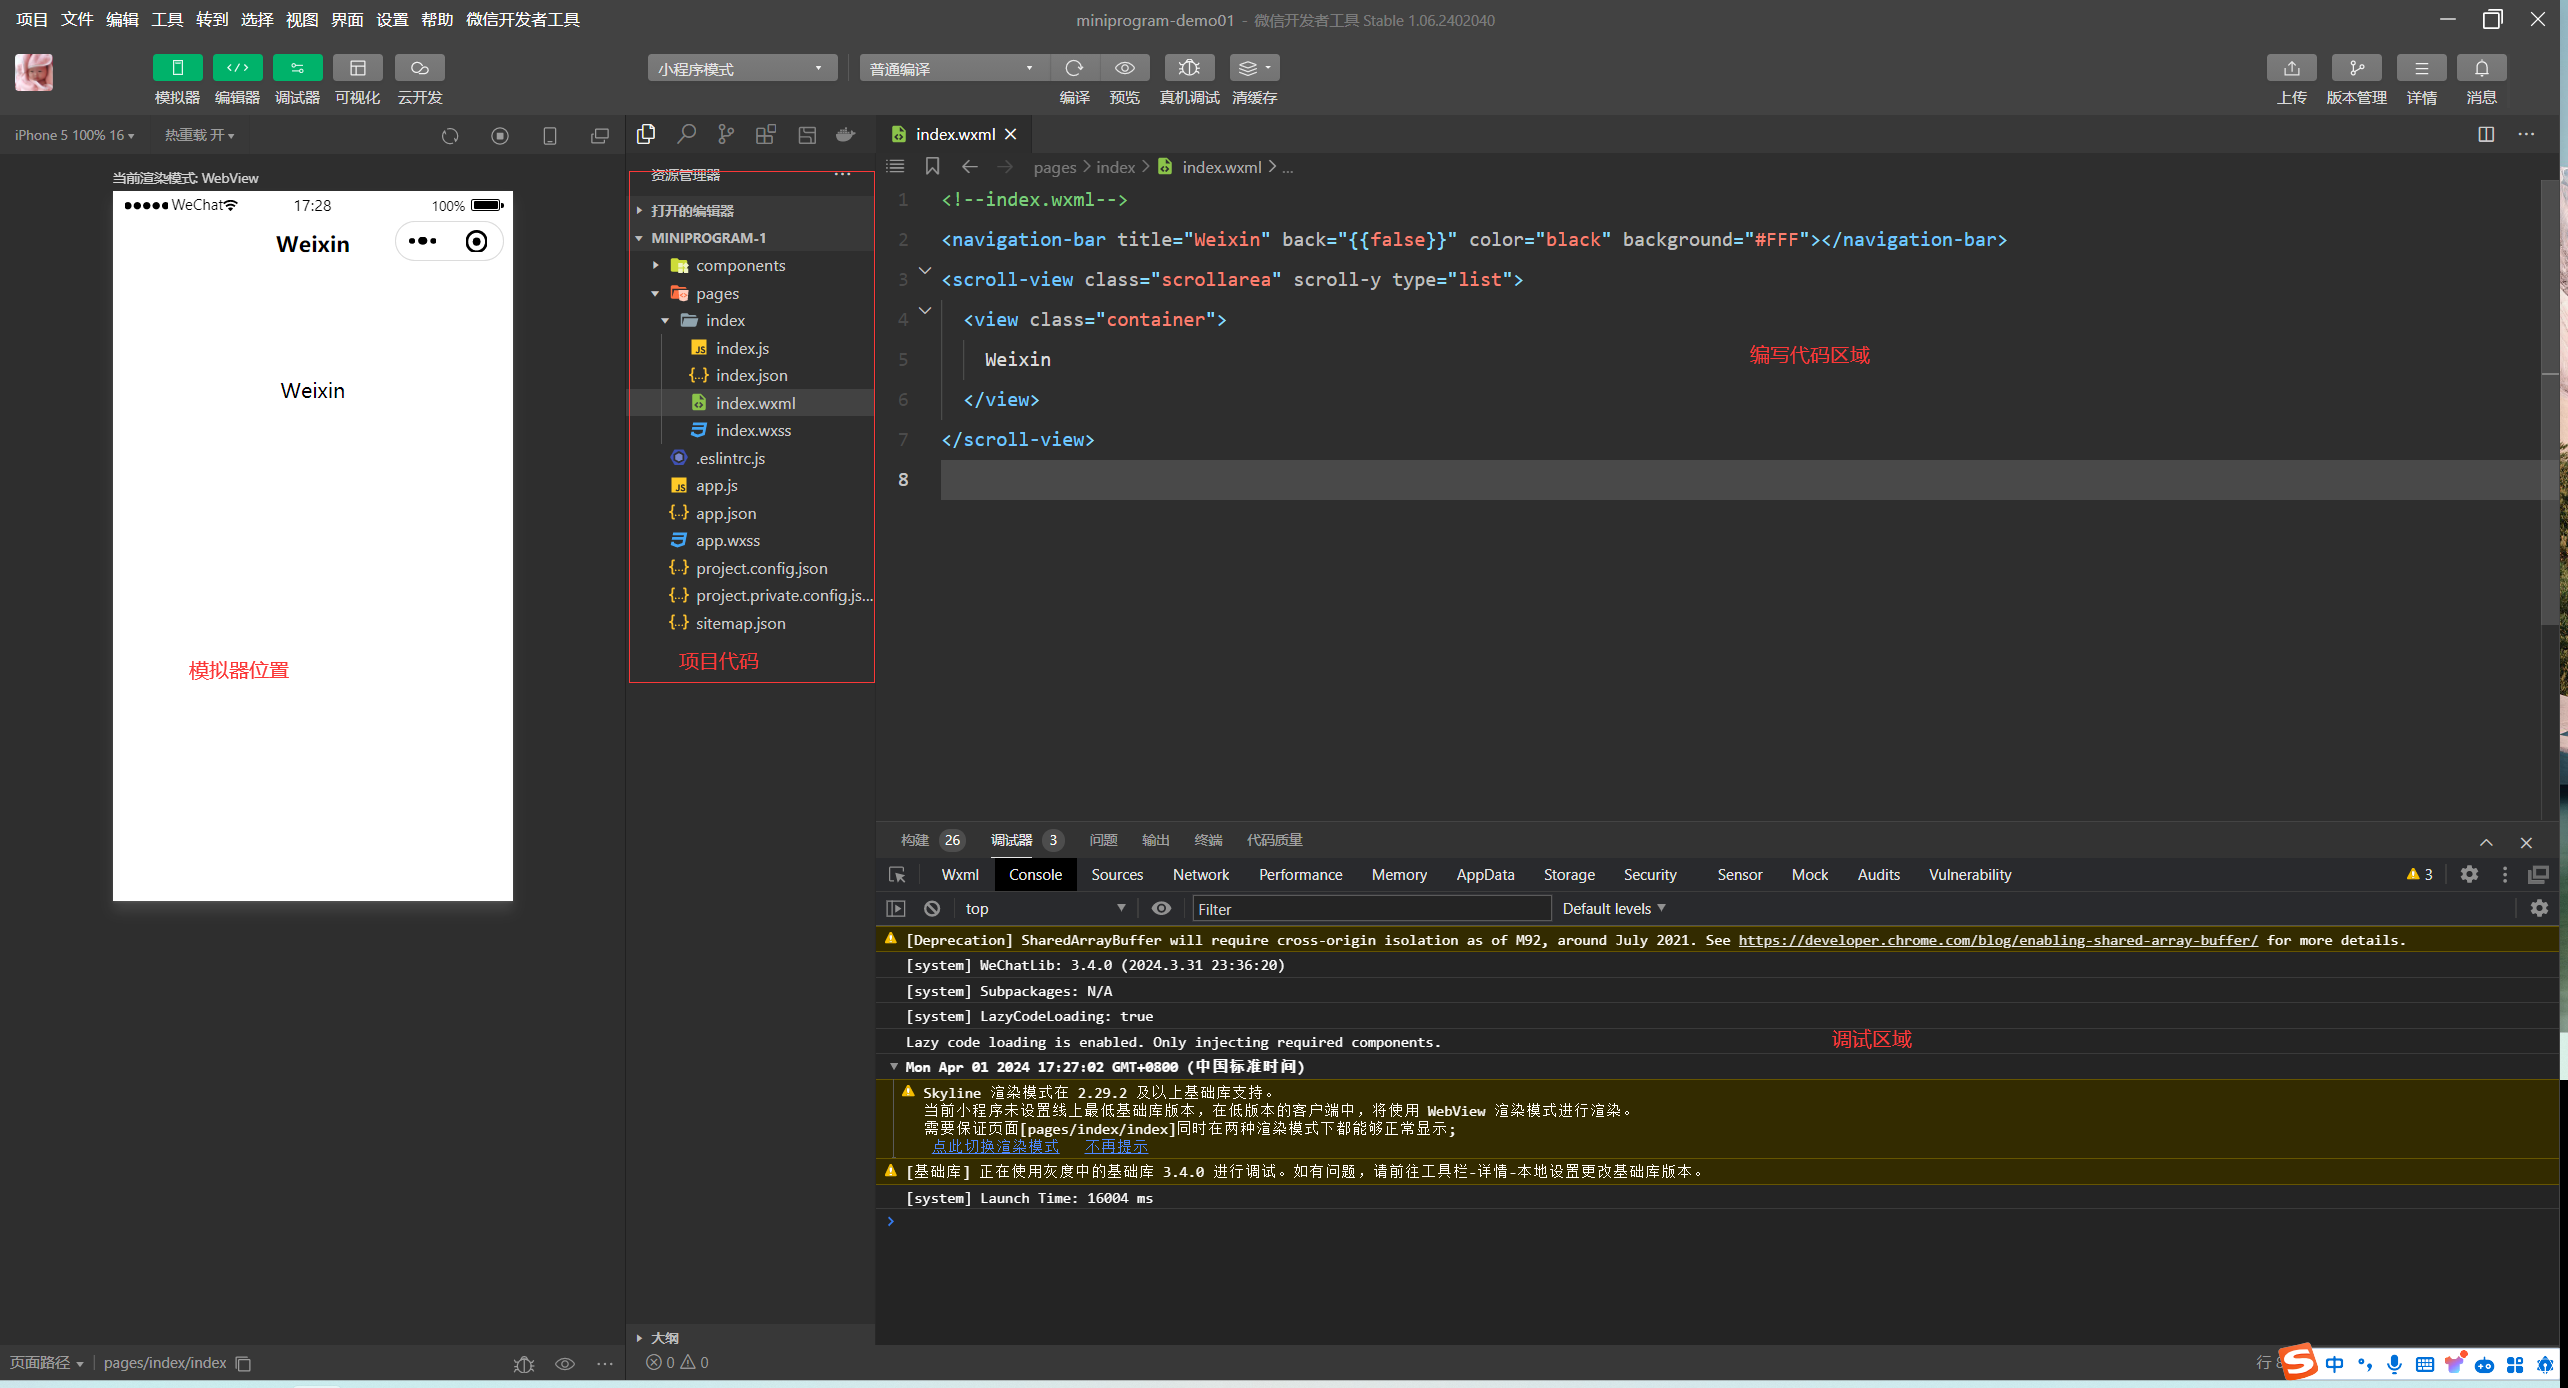Click the element inspector picker icon
The height and width of the screenshot is (1388, 2568).
pos(897,874)
